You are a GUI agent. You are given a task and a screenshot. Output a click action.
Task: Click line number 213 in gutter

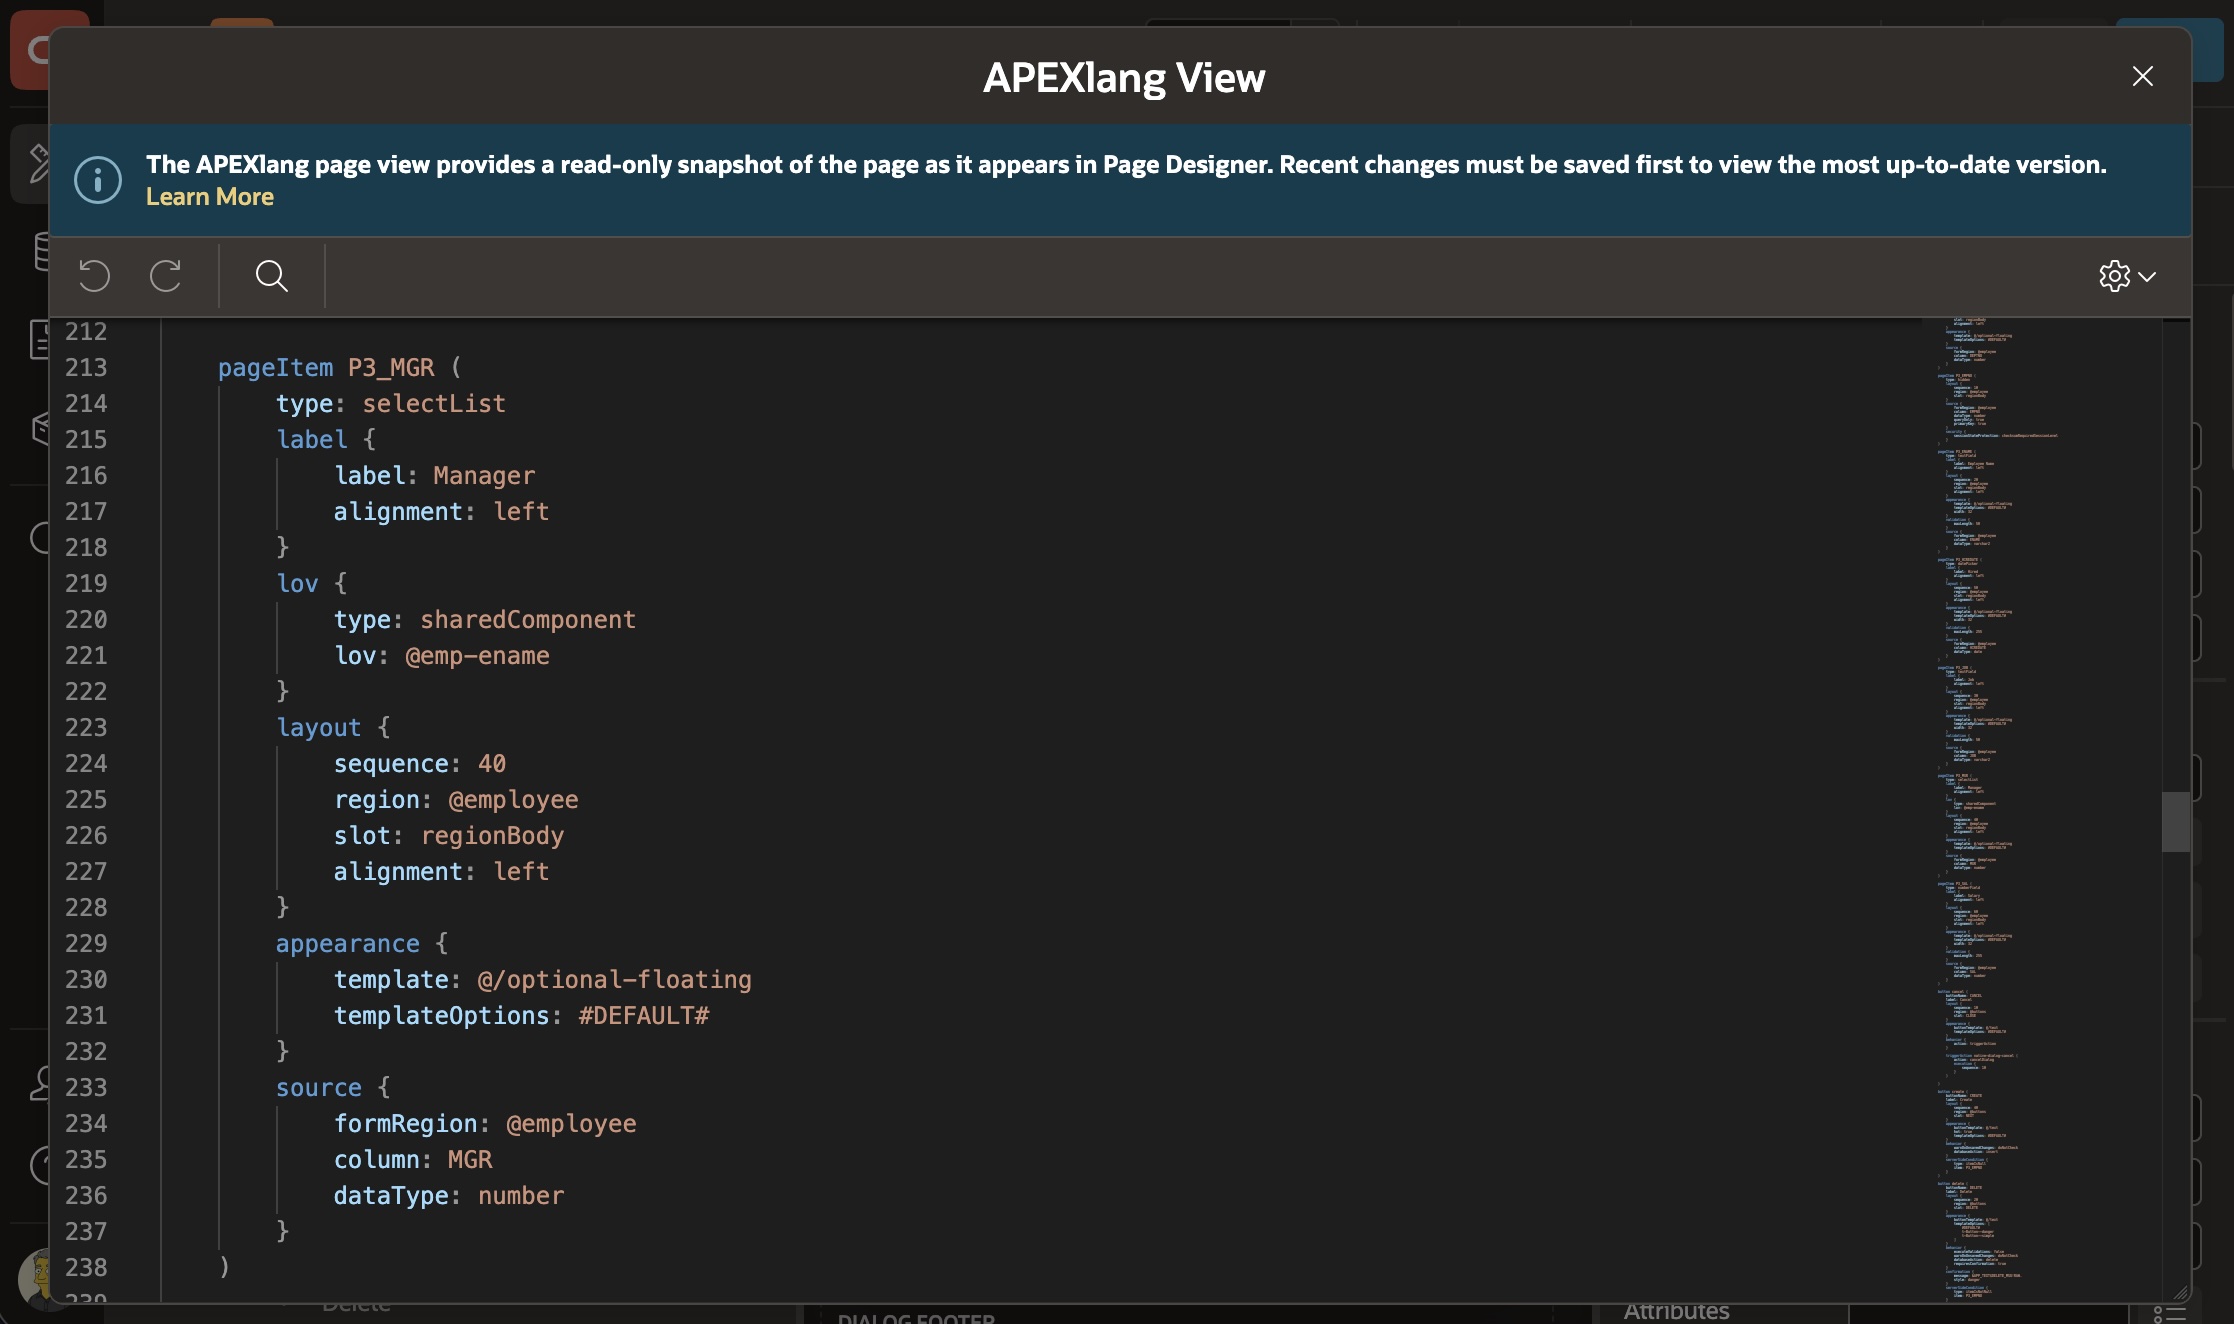(x=86, y=368)
